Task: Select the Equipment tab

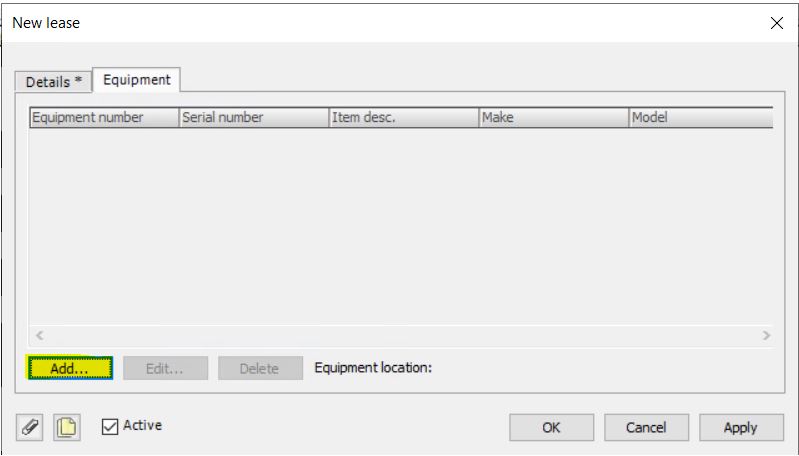Action: (137, 80)
